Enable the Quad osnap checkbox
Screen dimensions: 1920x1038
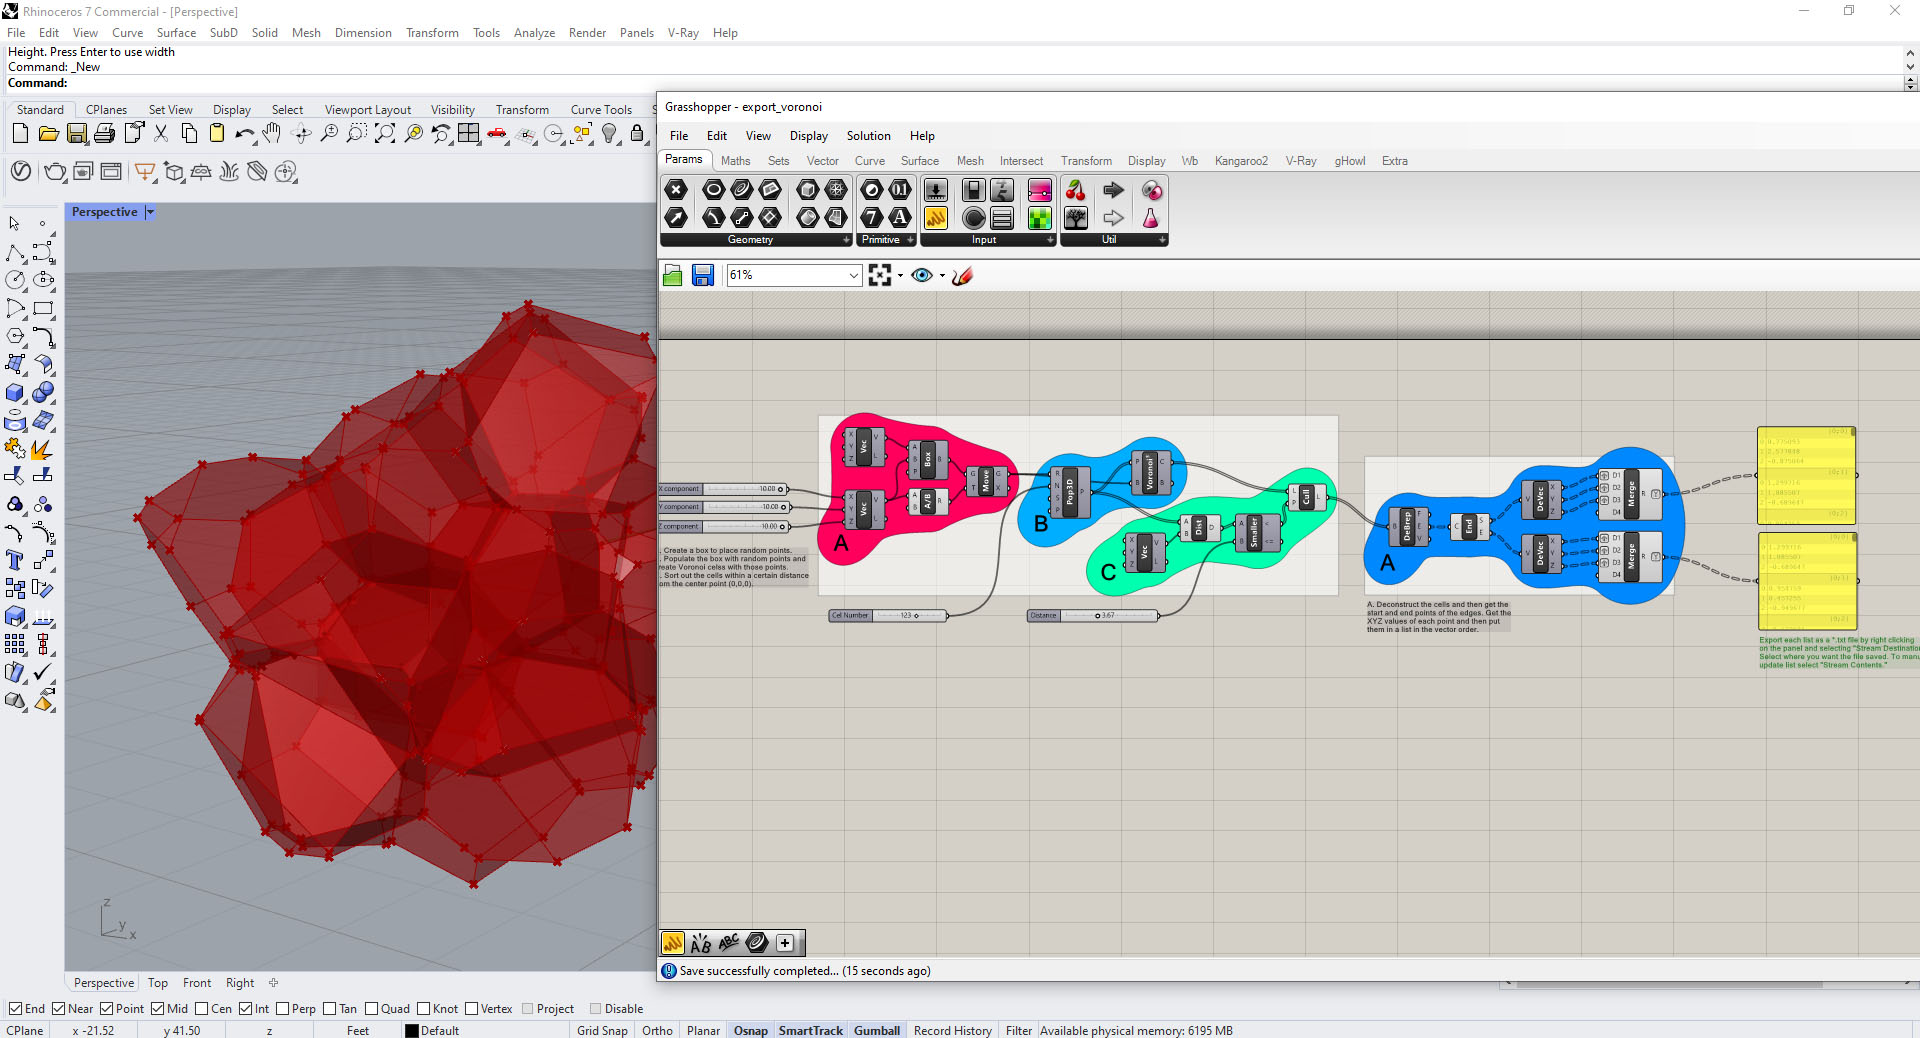372,1009
